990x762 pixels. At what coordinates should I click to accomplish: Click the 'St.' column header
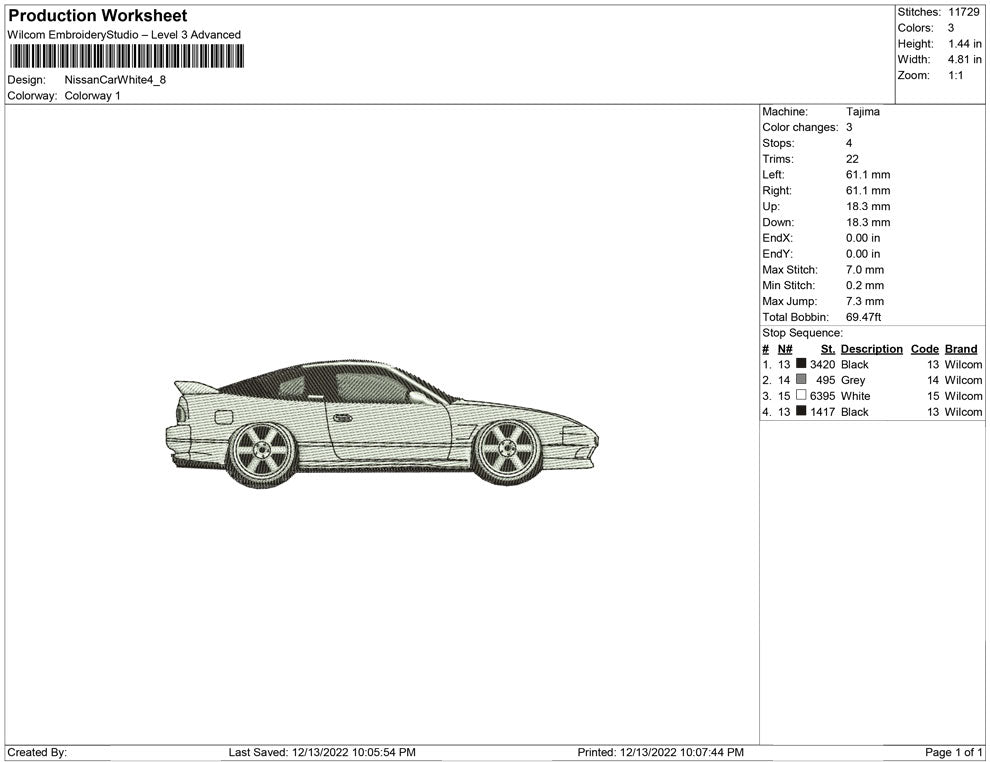(x=828, y=349)
